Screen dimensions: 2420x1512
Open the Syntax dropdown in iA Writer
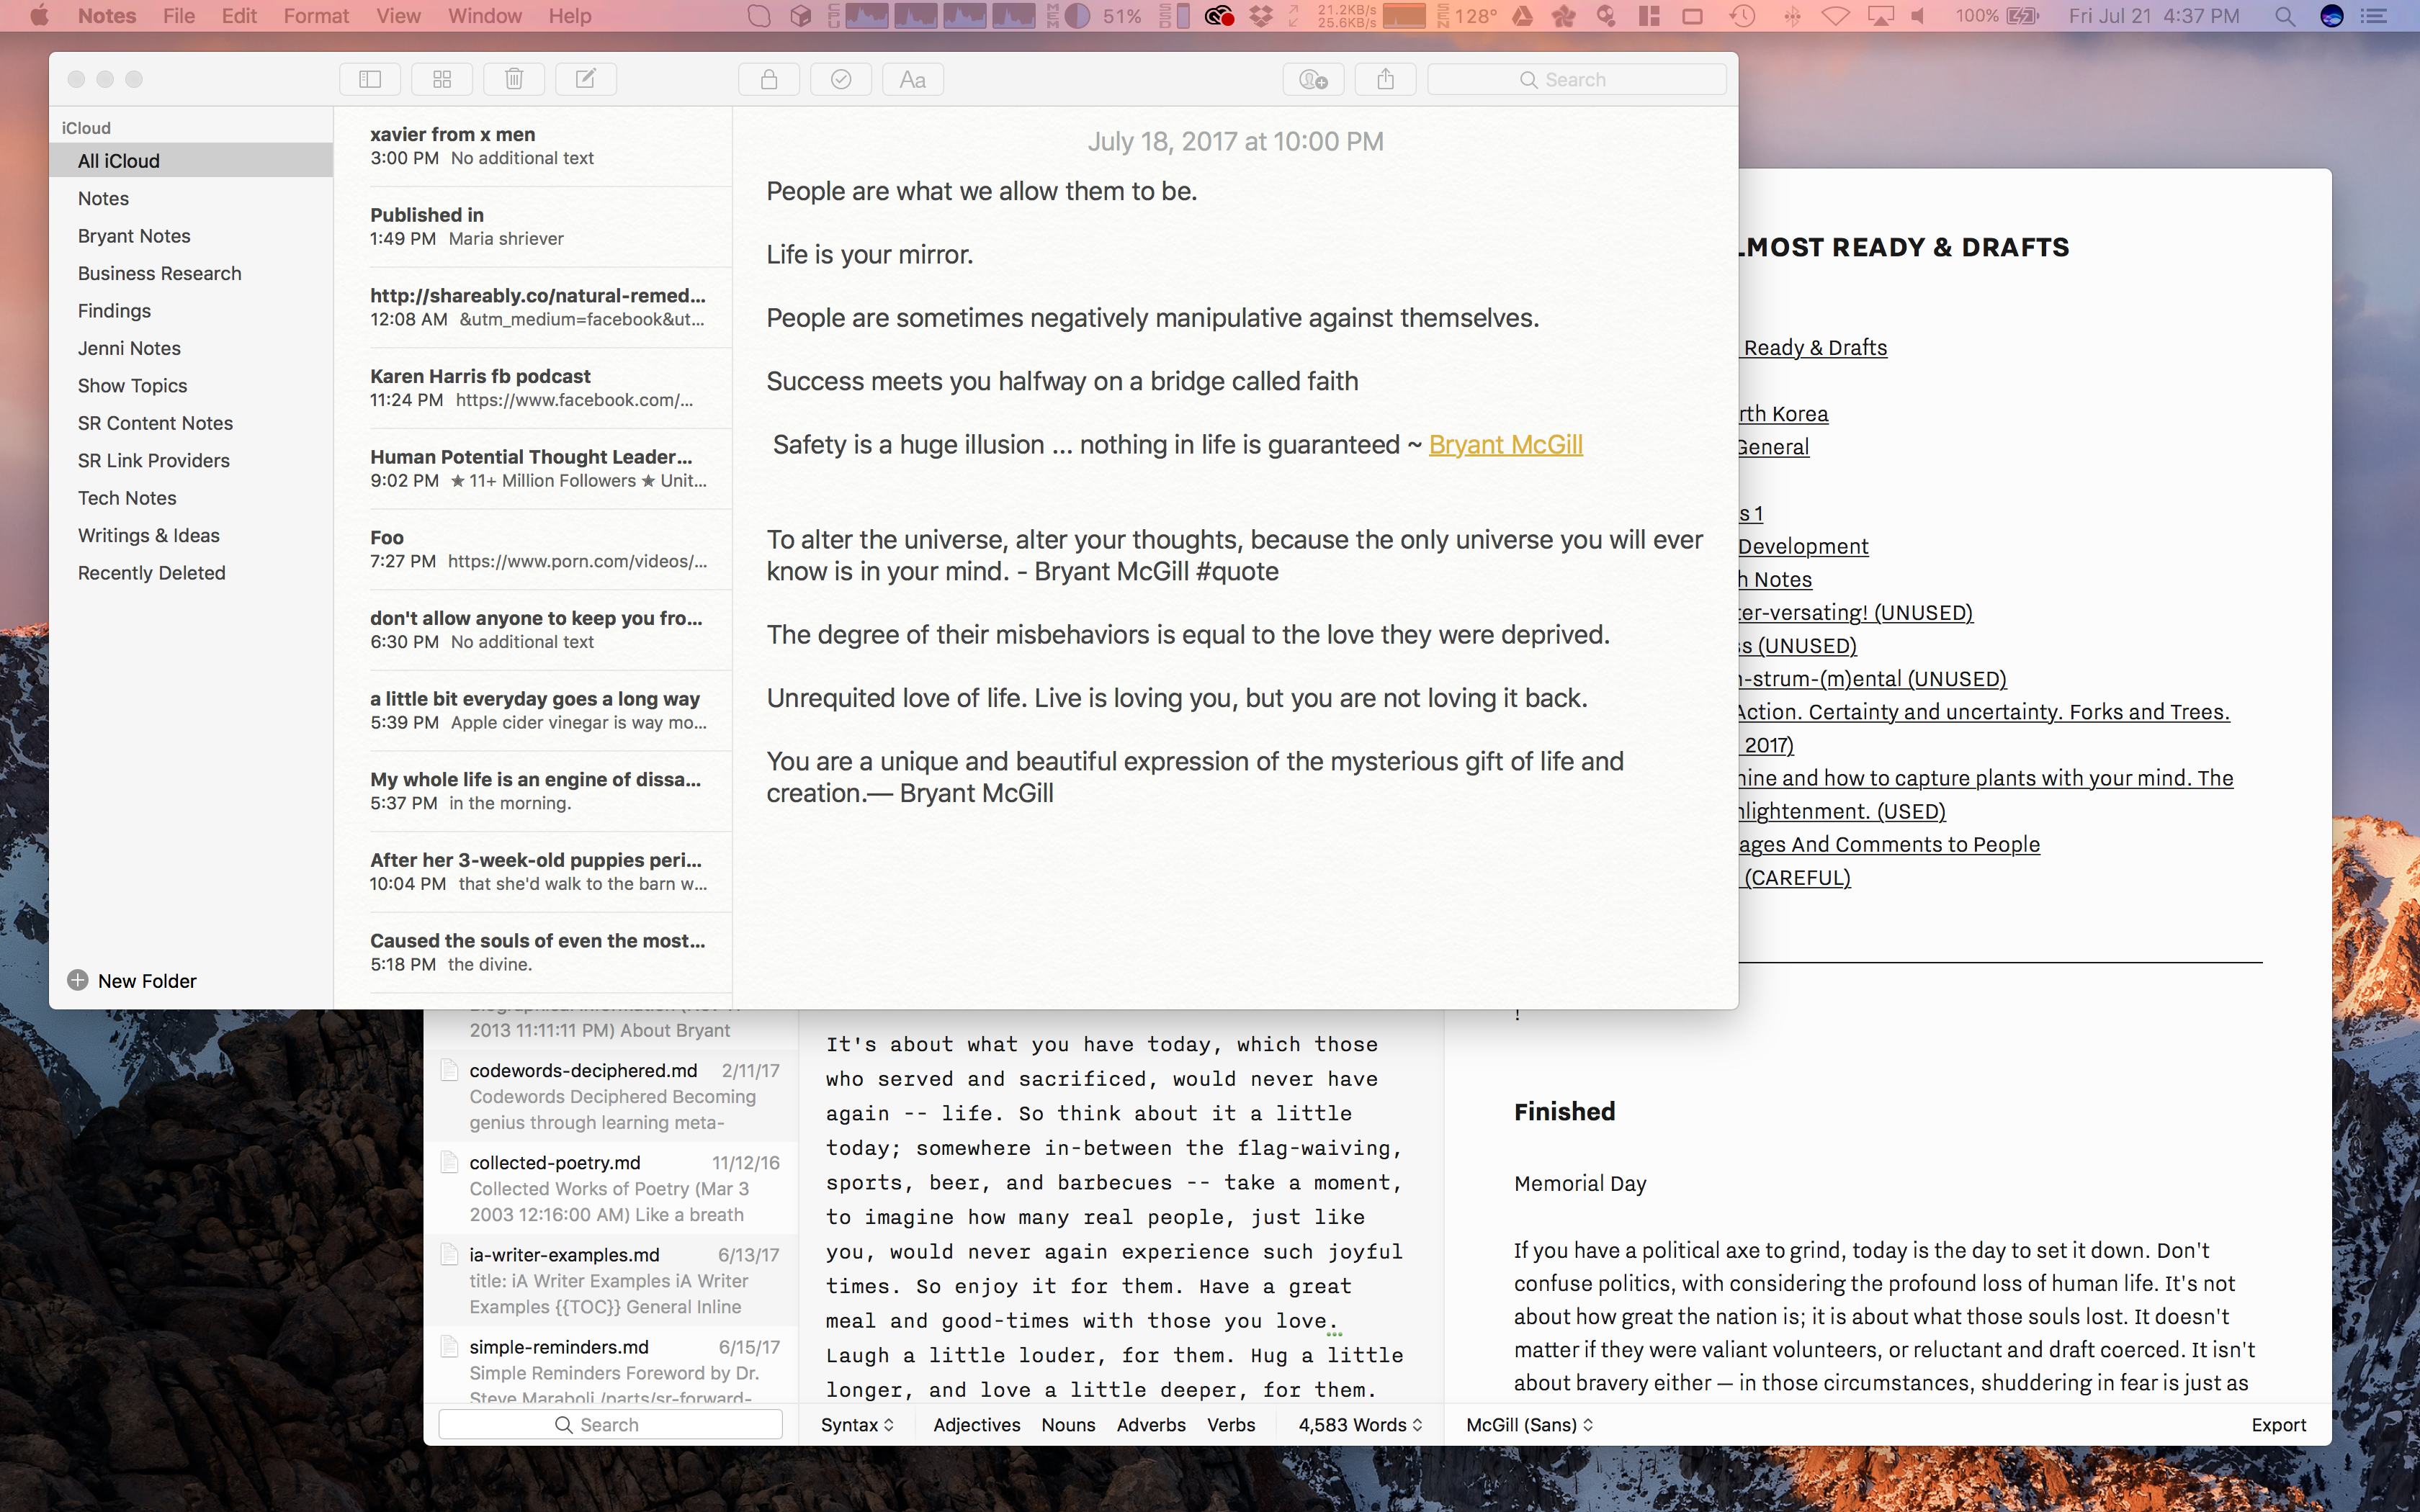click(x=857, y=1424)
